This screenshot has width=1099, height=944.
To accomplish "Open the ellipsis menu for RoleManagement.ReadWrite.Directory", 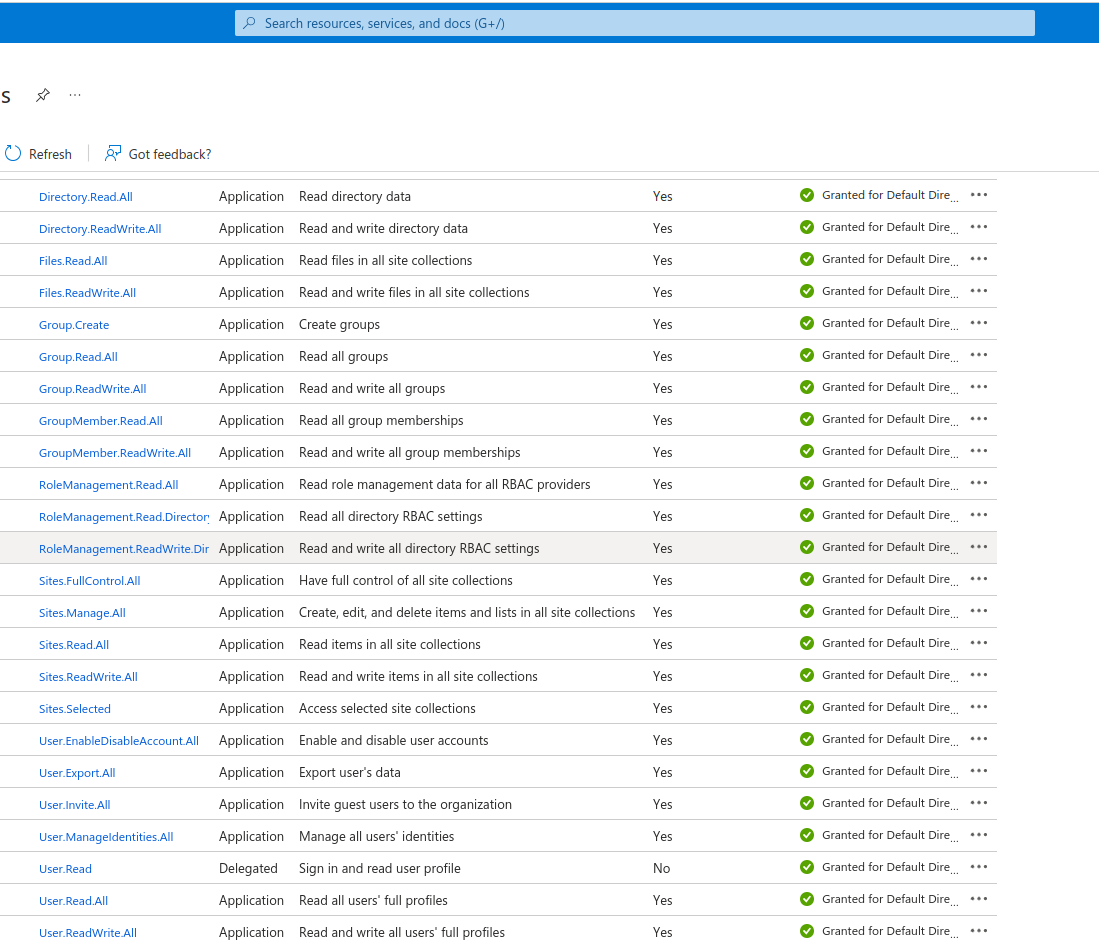I will click(979, 547).
